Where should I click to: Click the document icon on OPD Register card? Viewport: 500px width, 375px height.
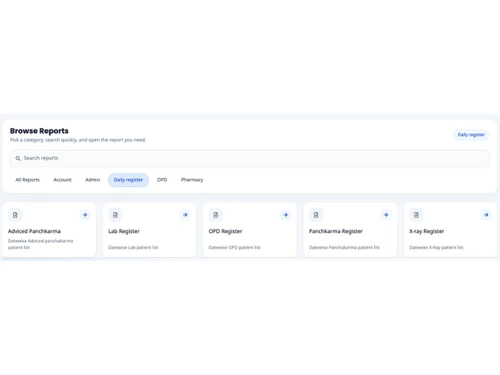click(216, 215)
